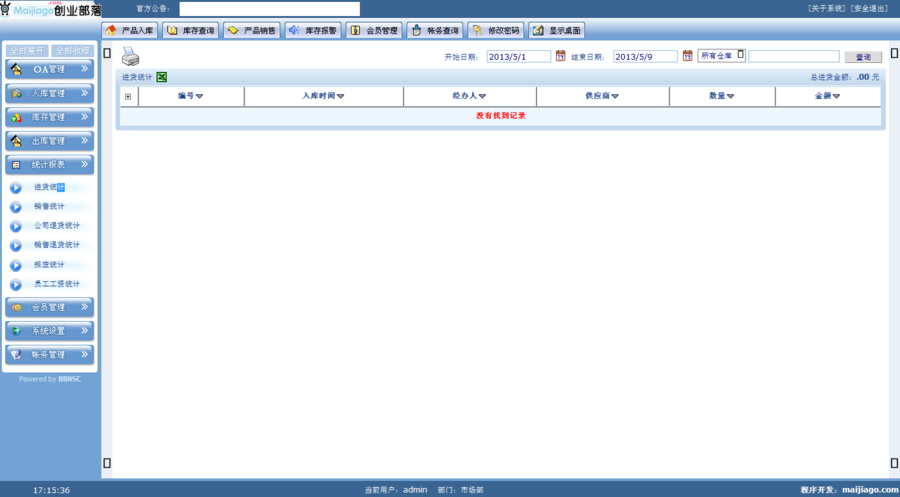Click the icon on 入库管理 sidebar header
This screenshot has height=497, width=900.
[17, 93]
